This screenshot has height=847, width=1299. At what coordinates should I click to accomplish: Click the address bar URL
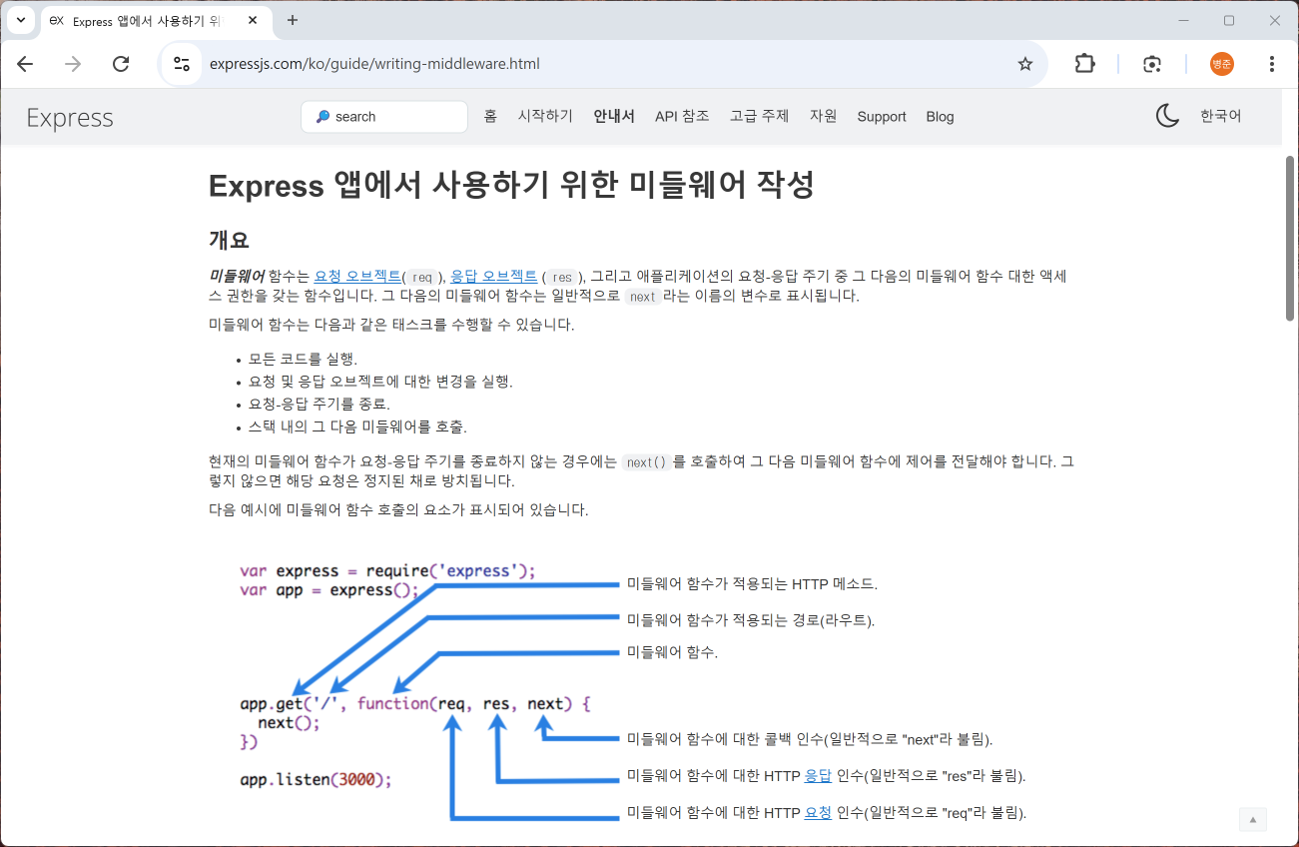[374, 64]
